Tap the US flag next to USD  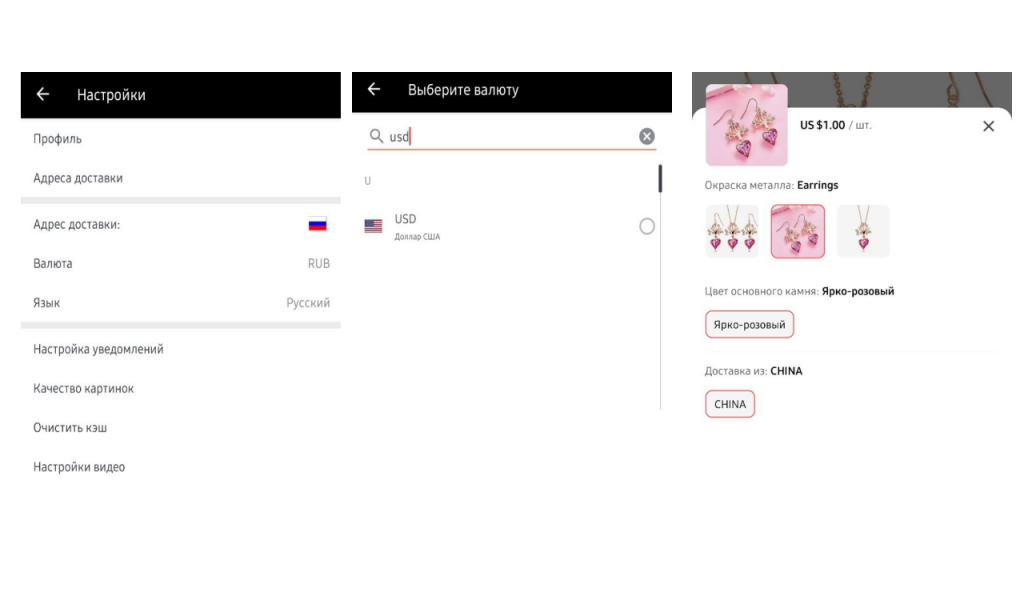374,226
